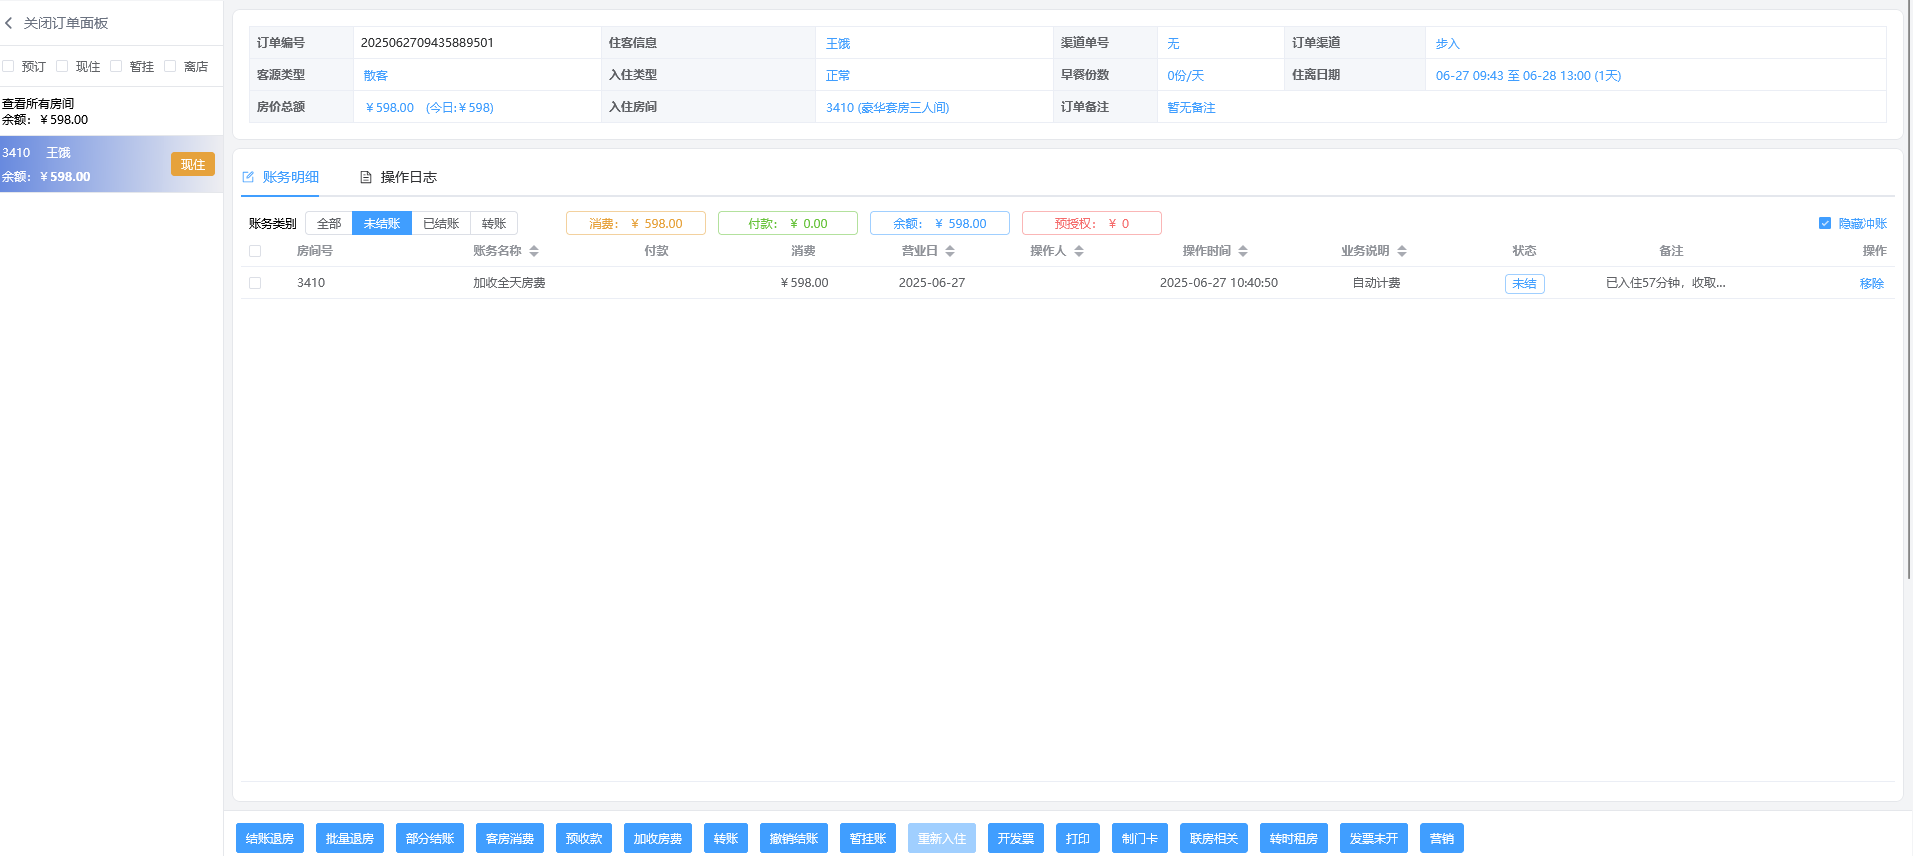Click the edit icon beside 账务明细 tab
This screenshot has width=1913, height=856.
(248, 177)
